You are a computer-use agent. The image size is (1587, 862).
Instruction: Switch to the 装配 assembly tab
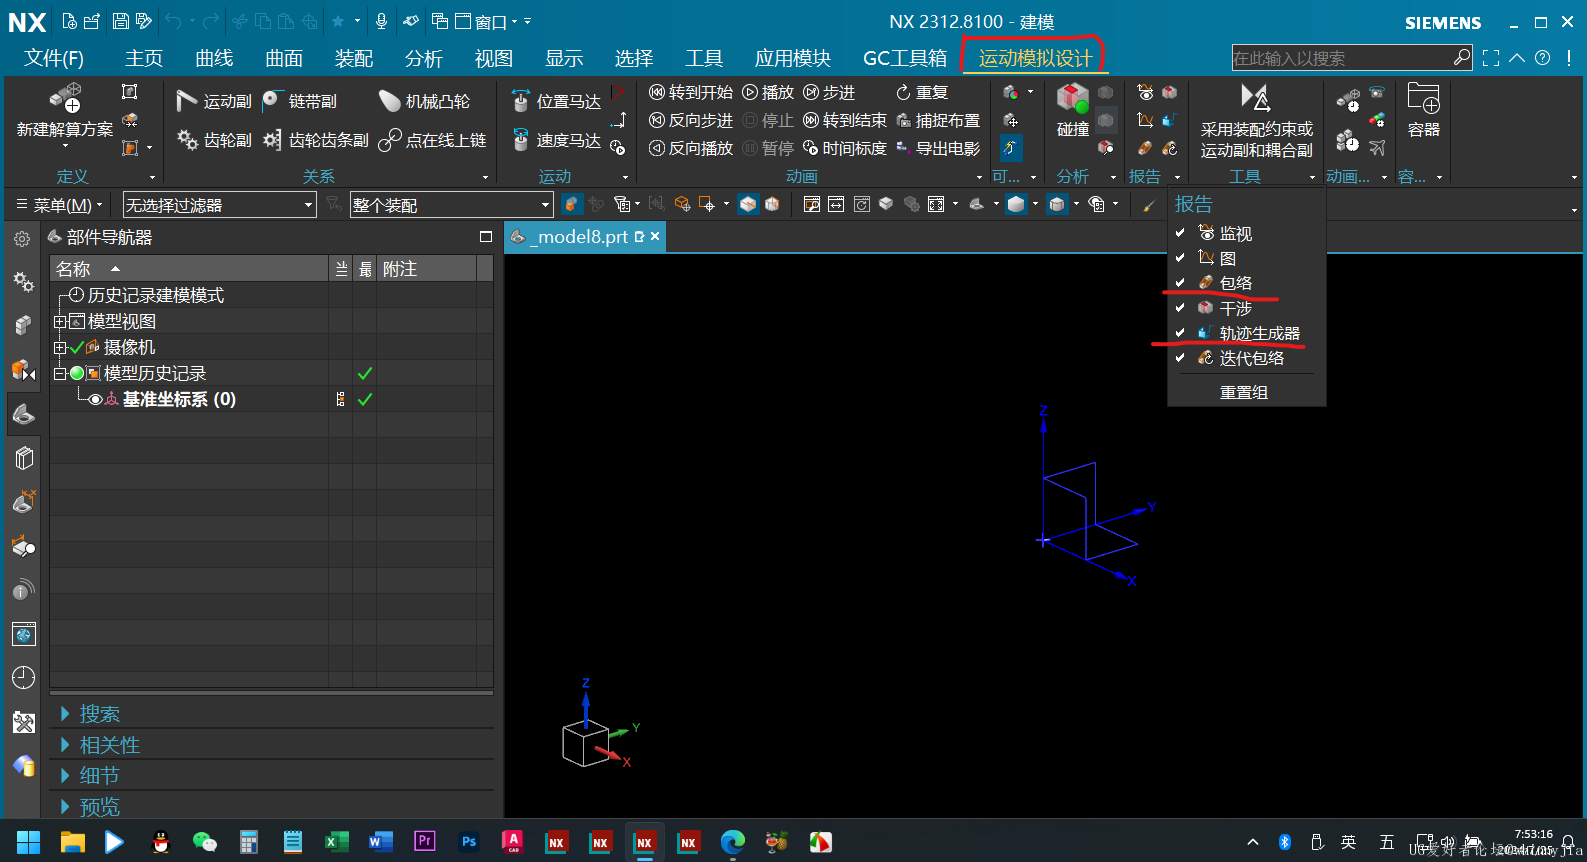(x=354, y=58)
